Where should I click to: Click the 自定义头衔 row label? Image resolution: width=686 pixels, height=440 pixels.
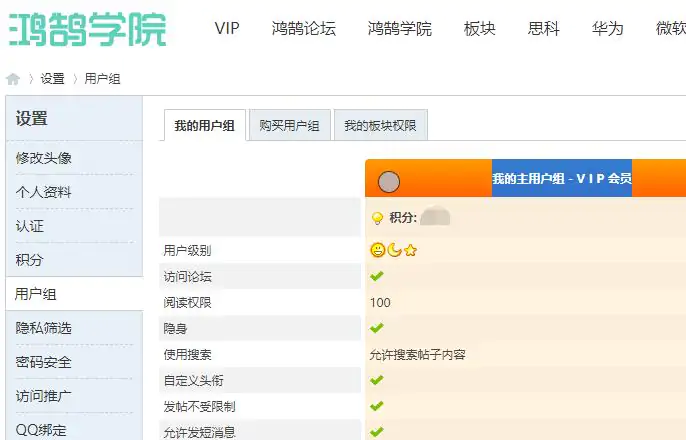click(193, 381)
